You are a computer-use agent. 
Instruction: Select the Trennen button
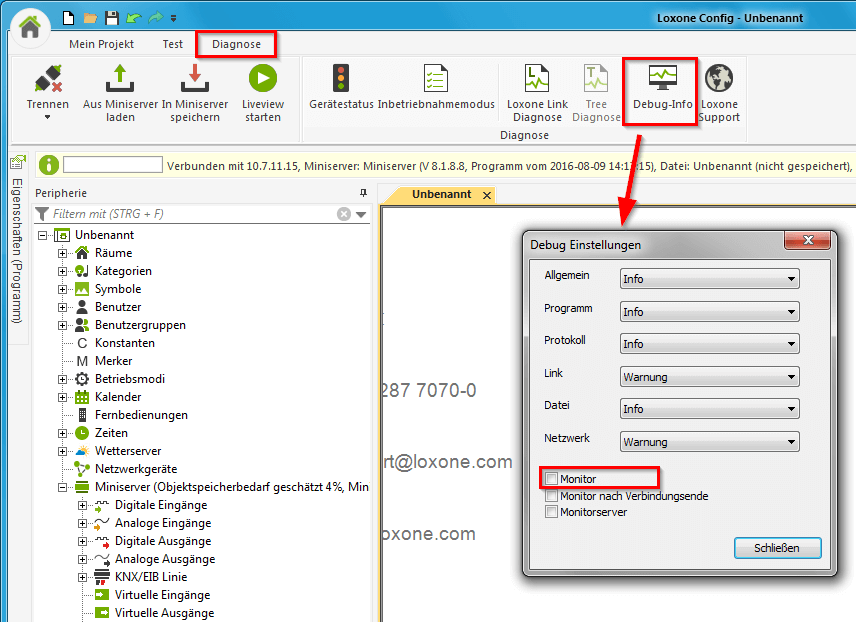(x=47, y=90)
